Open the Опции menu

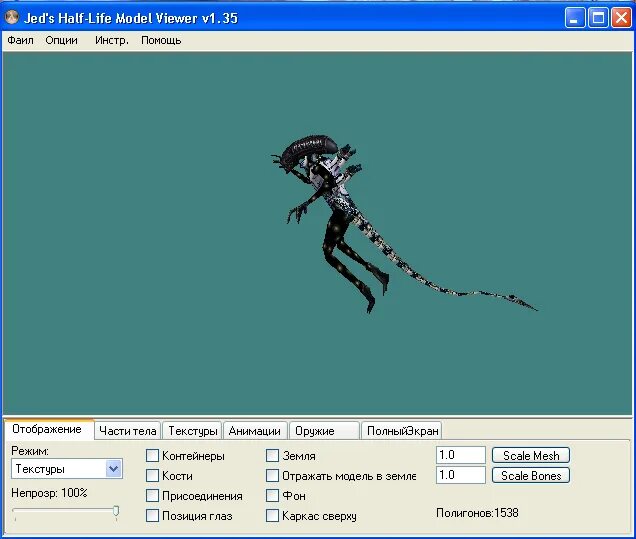[x=61, y=40]
